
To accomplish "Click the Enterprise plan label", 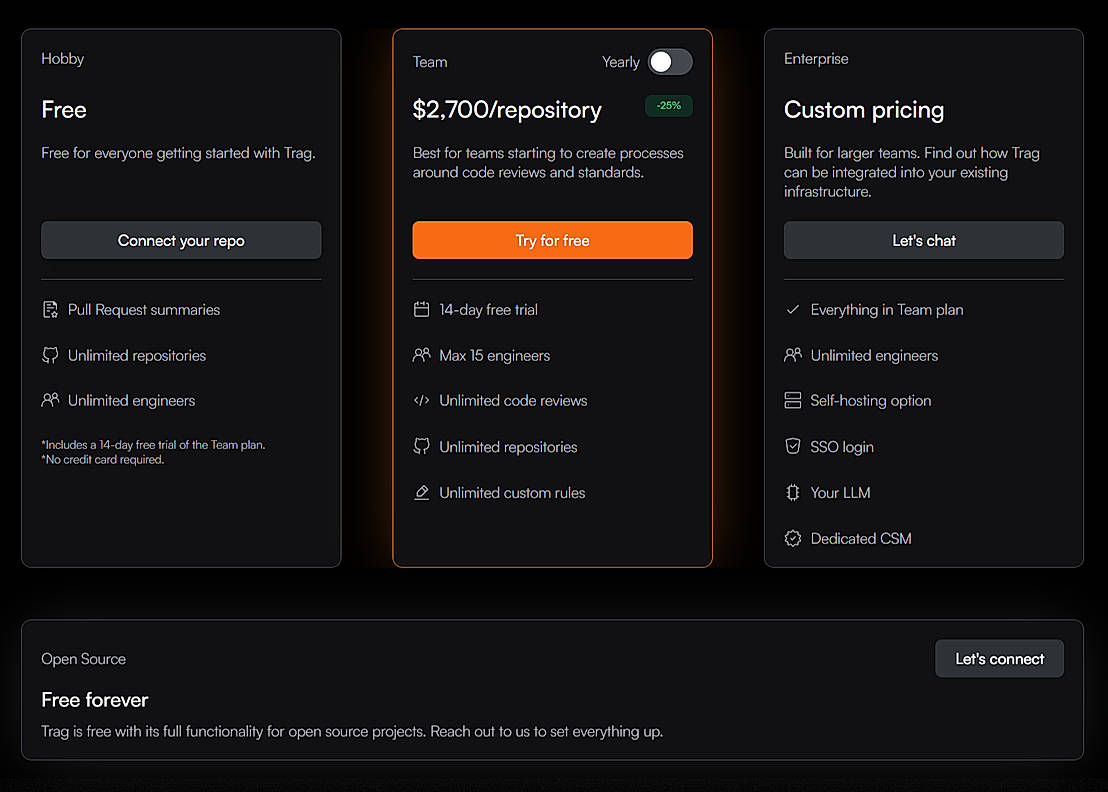I will point(816,59).
